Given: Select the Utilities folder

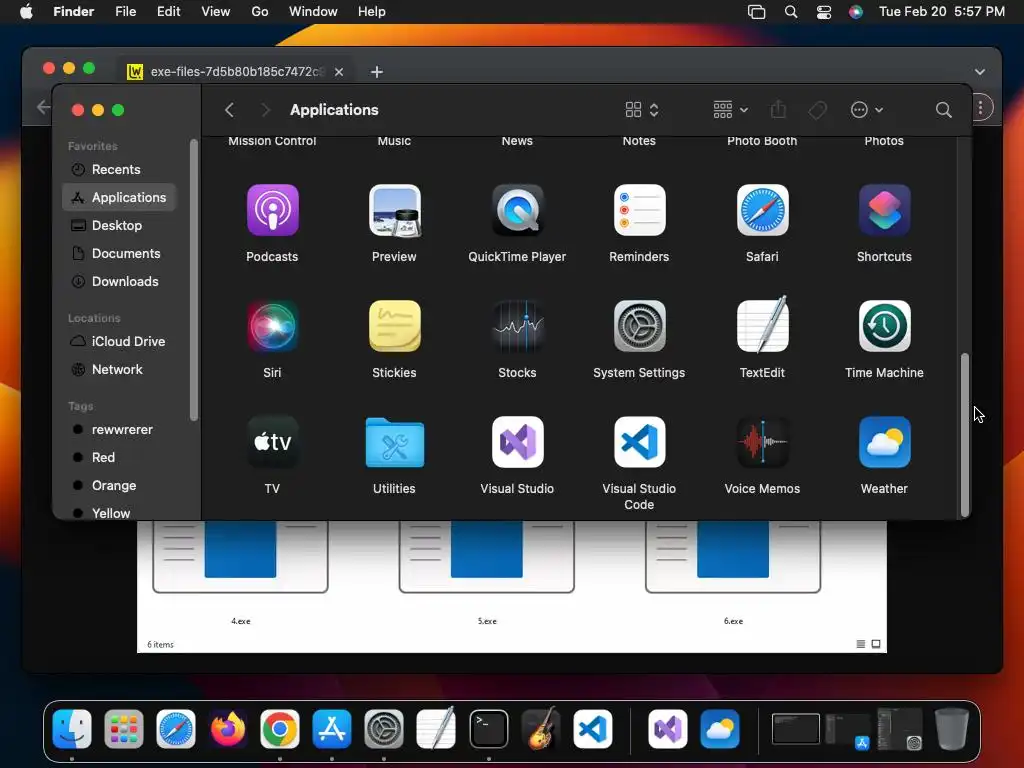Looking at the screenshot, I should (394, 442).
